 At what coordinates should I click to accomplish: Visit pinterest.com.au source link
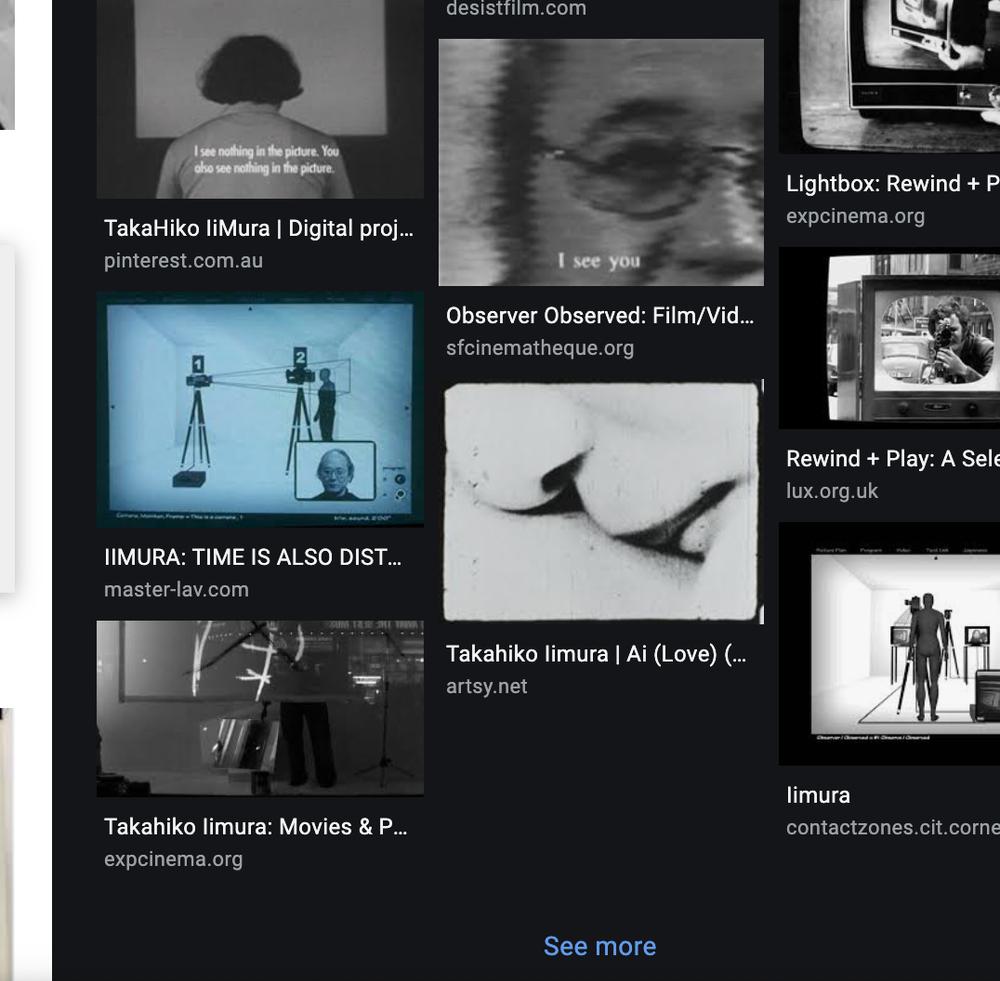[184, 261]
